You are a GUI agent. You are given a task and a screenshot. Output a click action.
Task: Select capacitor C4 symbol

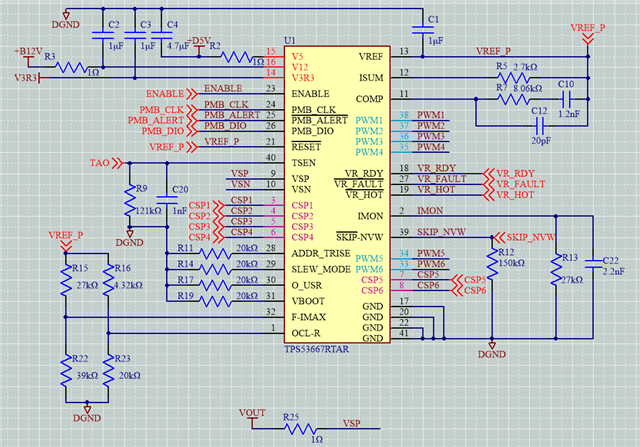coord(162,35)
